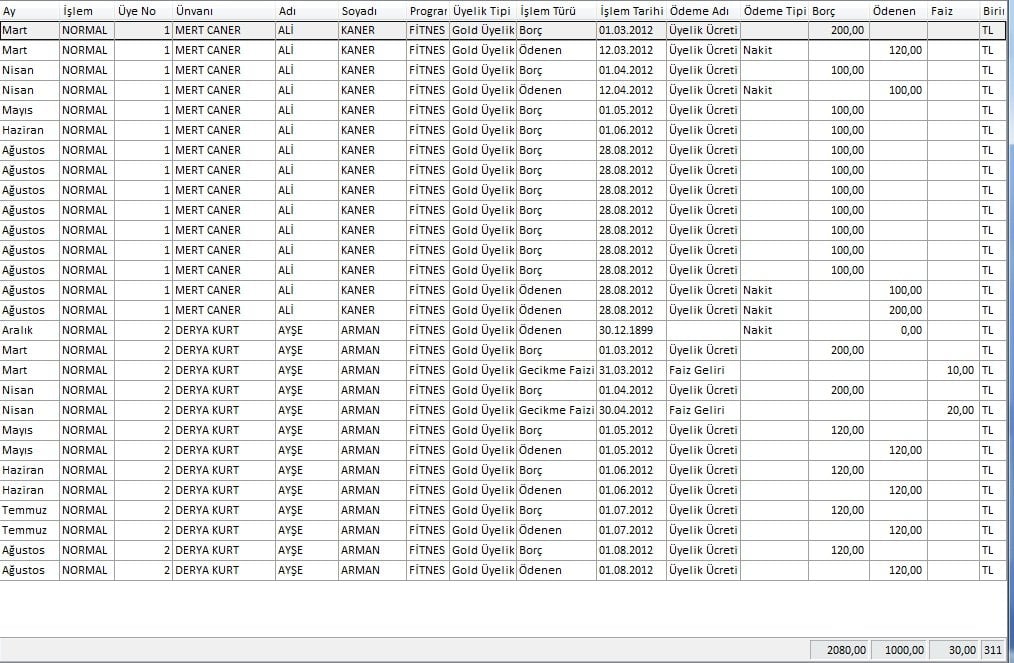Sort grid by Ünvanı column header
This screenshot has height=663, width=1014.
pos(222,10)
